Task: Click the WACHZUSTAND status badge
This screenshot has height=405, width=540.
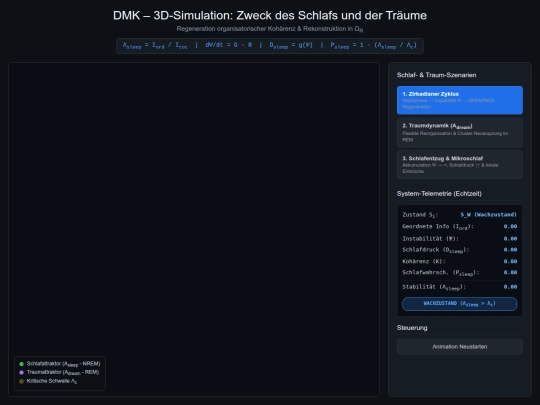Action: pos(460,304)
